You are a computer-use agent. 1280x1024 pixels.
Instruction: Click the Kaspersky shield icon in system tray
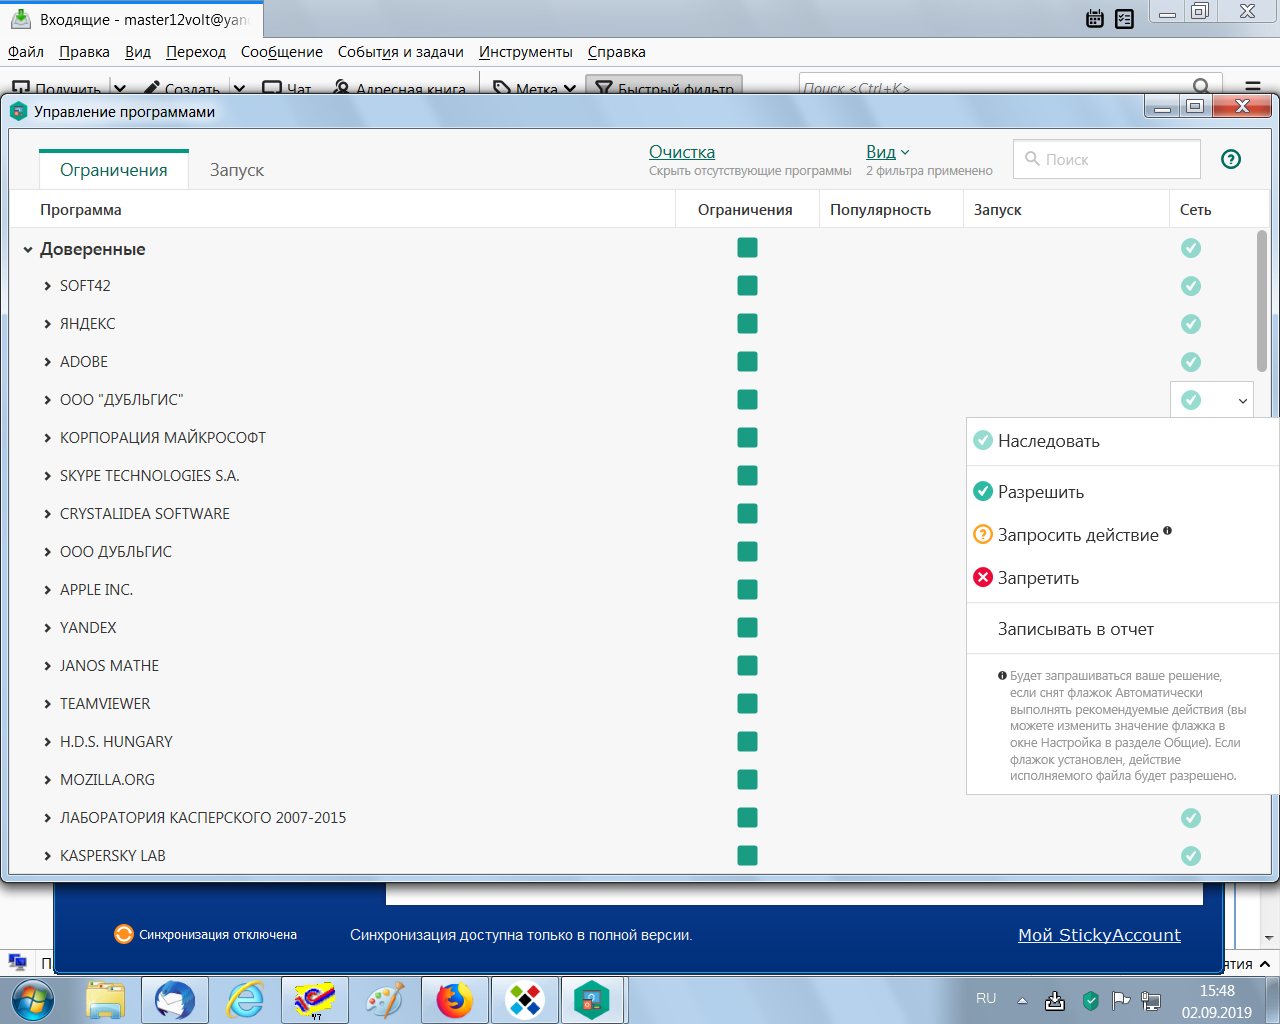[x=1091, y=1000]
